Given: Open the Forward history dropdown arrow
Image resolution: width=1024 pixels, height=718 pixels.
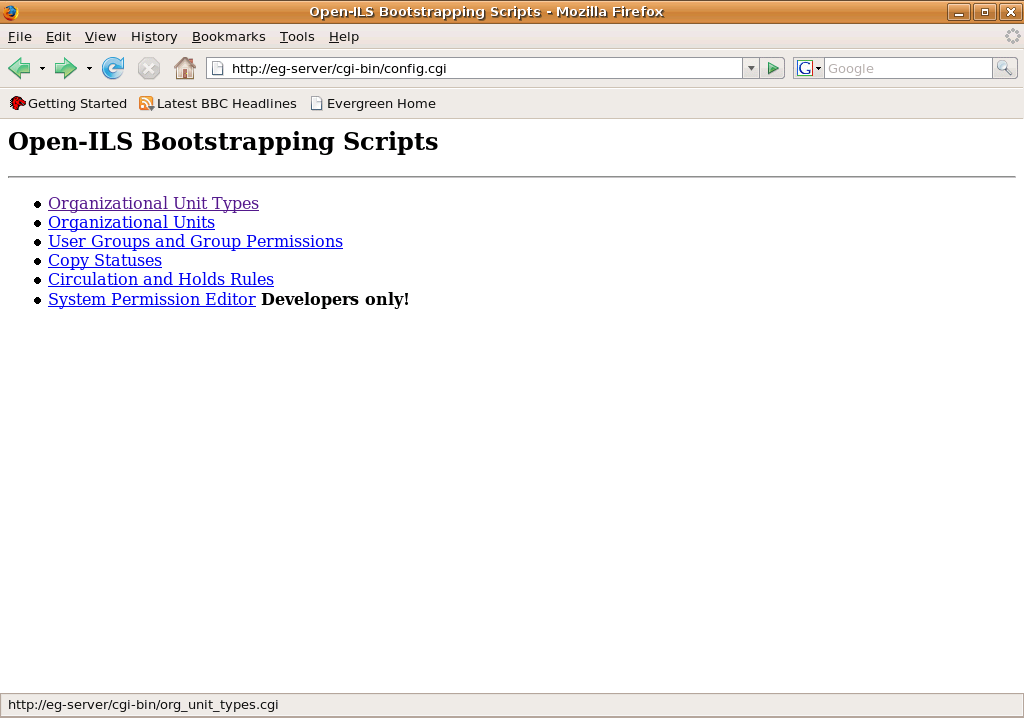Looking at the screenshot, I should tap(89, 69).
